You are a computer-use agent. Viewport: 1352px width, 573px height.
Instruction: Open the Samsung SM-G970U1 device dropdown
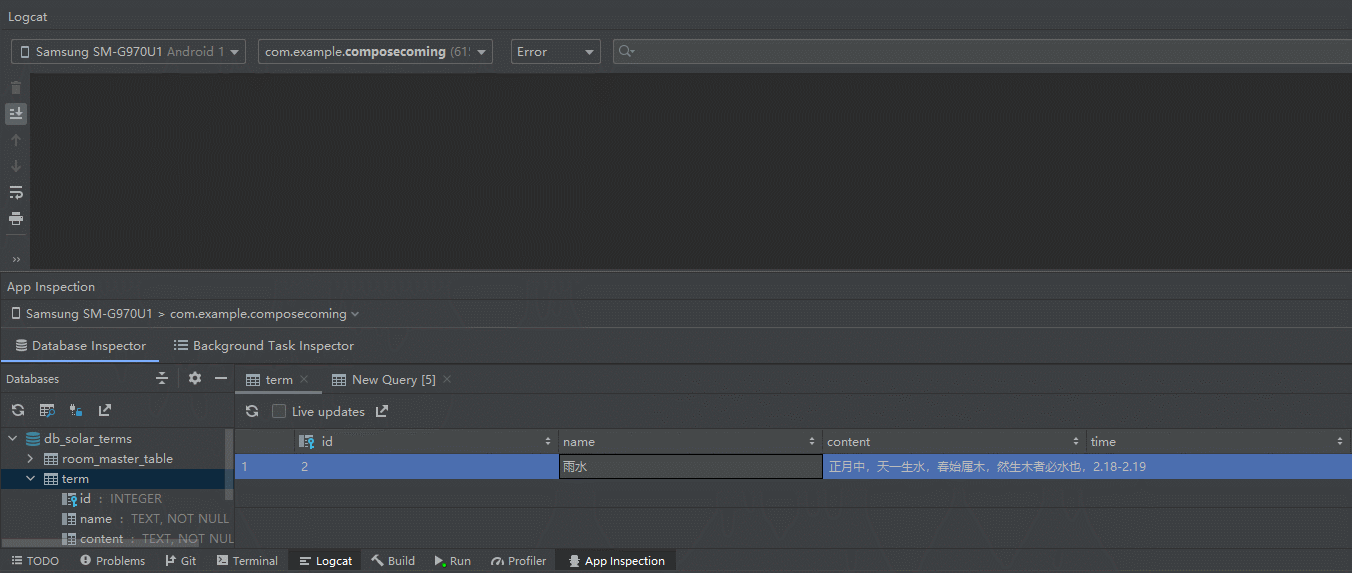click(128, 52)
